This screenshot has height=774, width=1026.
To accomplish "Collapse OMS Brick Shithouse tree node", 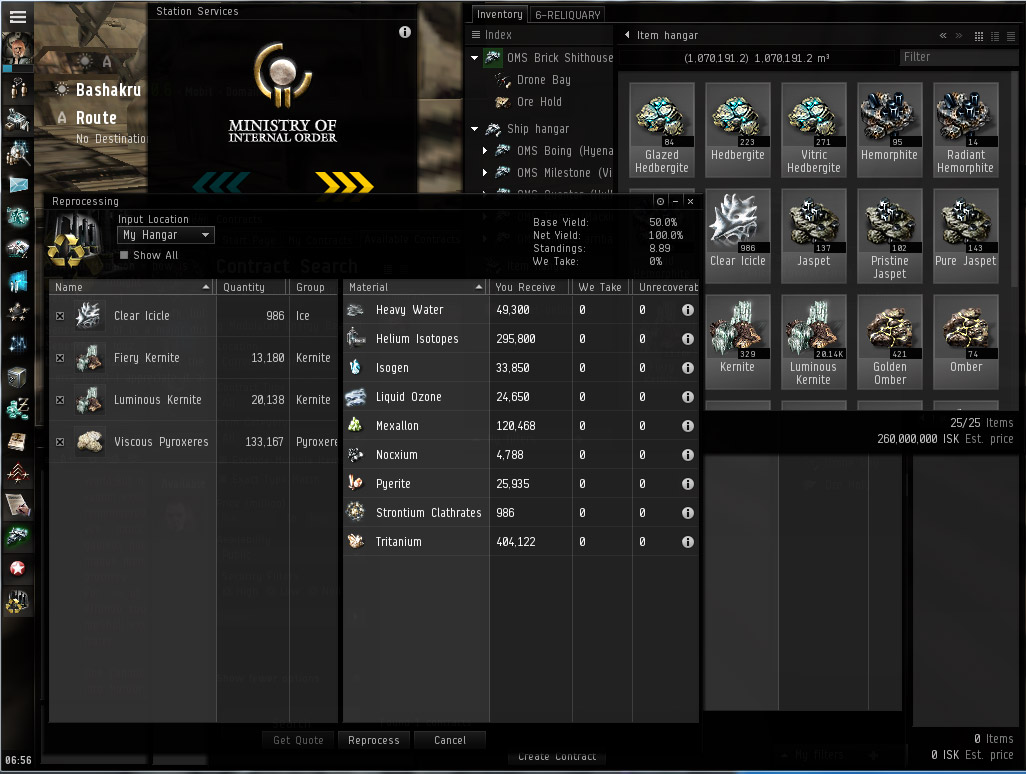I will (x=474, y=58).
